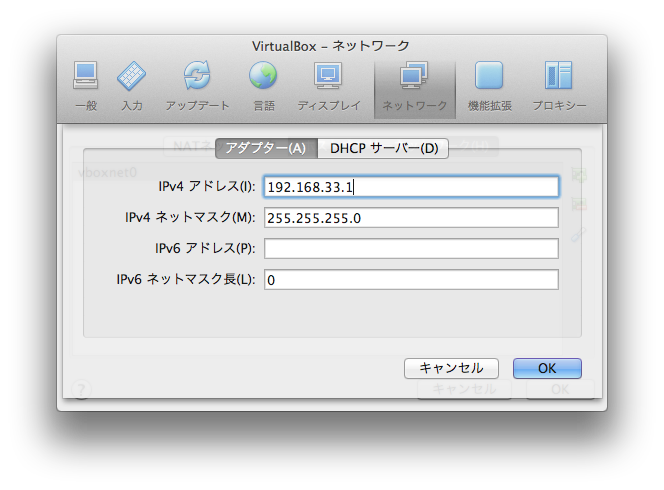
Task: Click the キャンセル button in the sheet
Action: [x=451, y=368]
